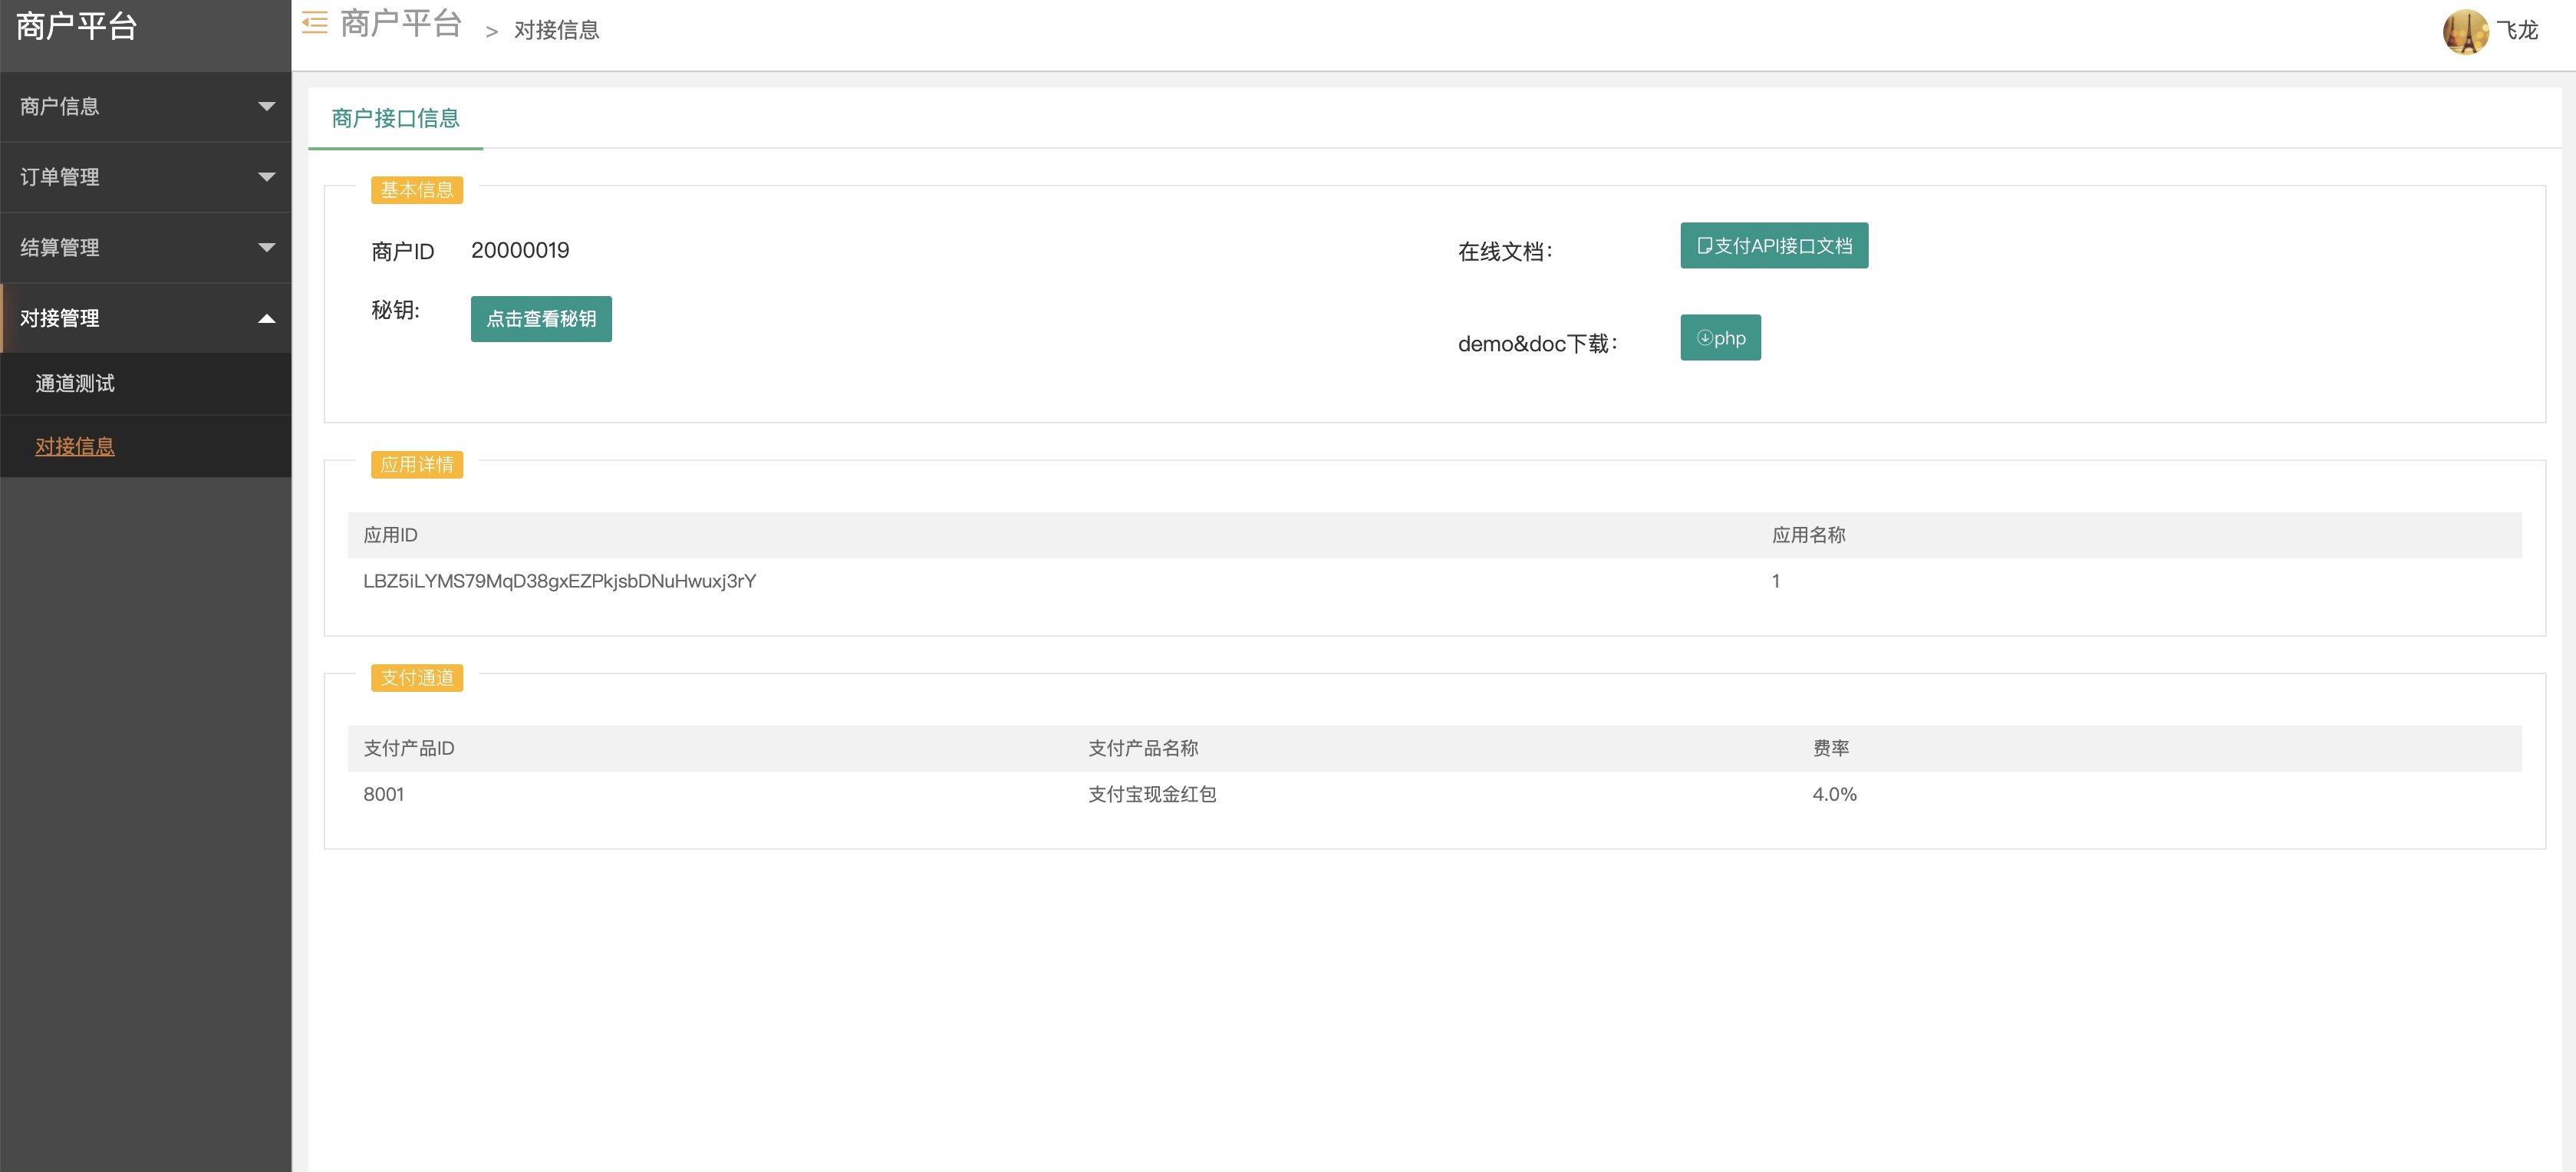Select the application ID LBZ5iLYMS79MqD38gxEZPkjsbDNuHwuxj3rY
Image resolution: width=2576 pixels, height=1172 pixels.
coord(559,581)
